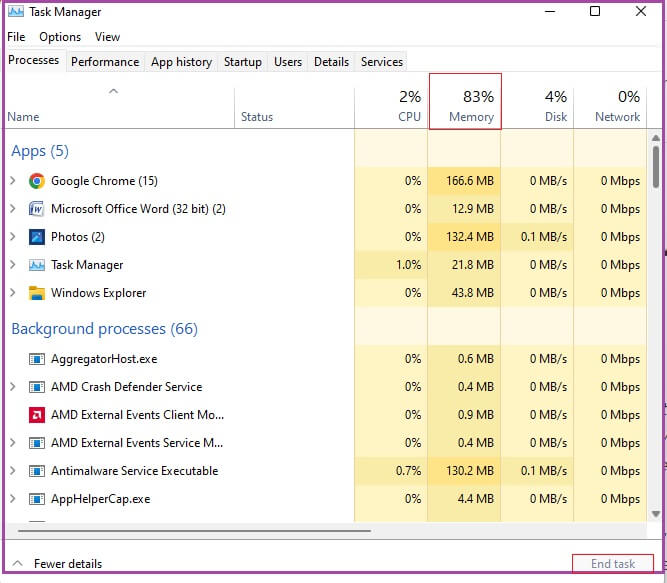Expand the Task Manager process row

(x=13, y=265)
